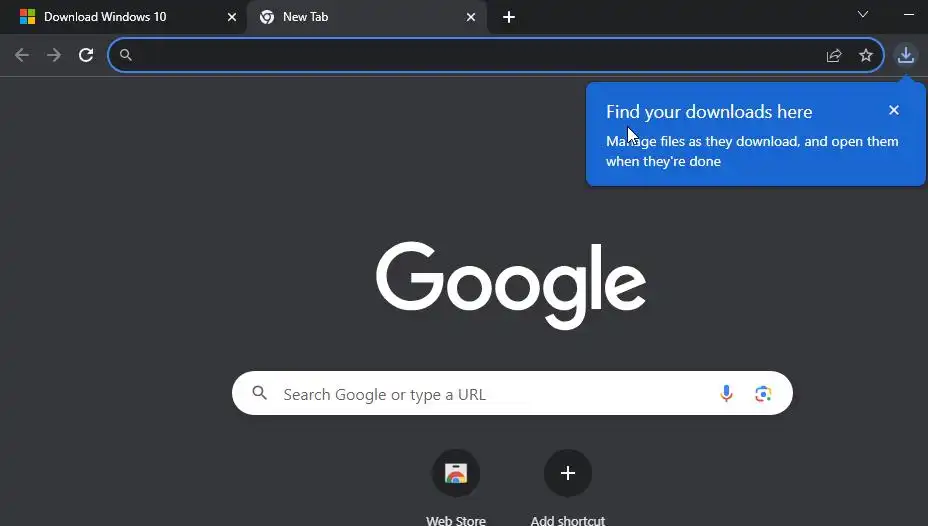Click the 'Web Store' label

pyautogui.click(x=456, y=520)
